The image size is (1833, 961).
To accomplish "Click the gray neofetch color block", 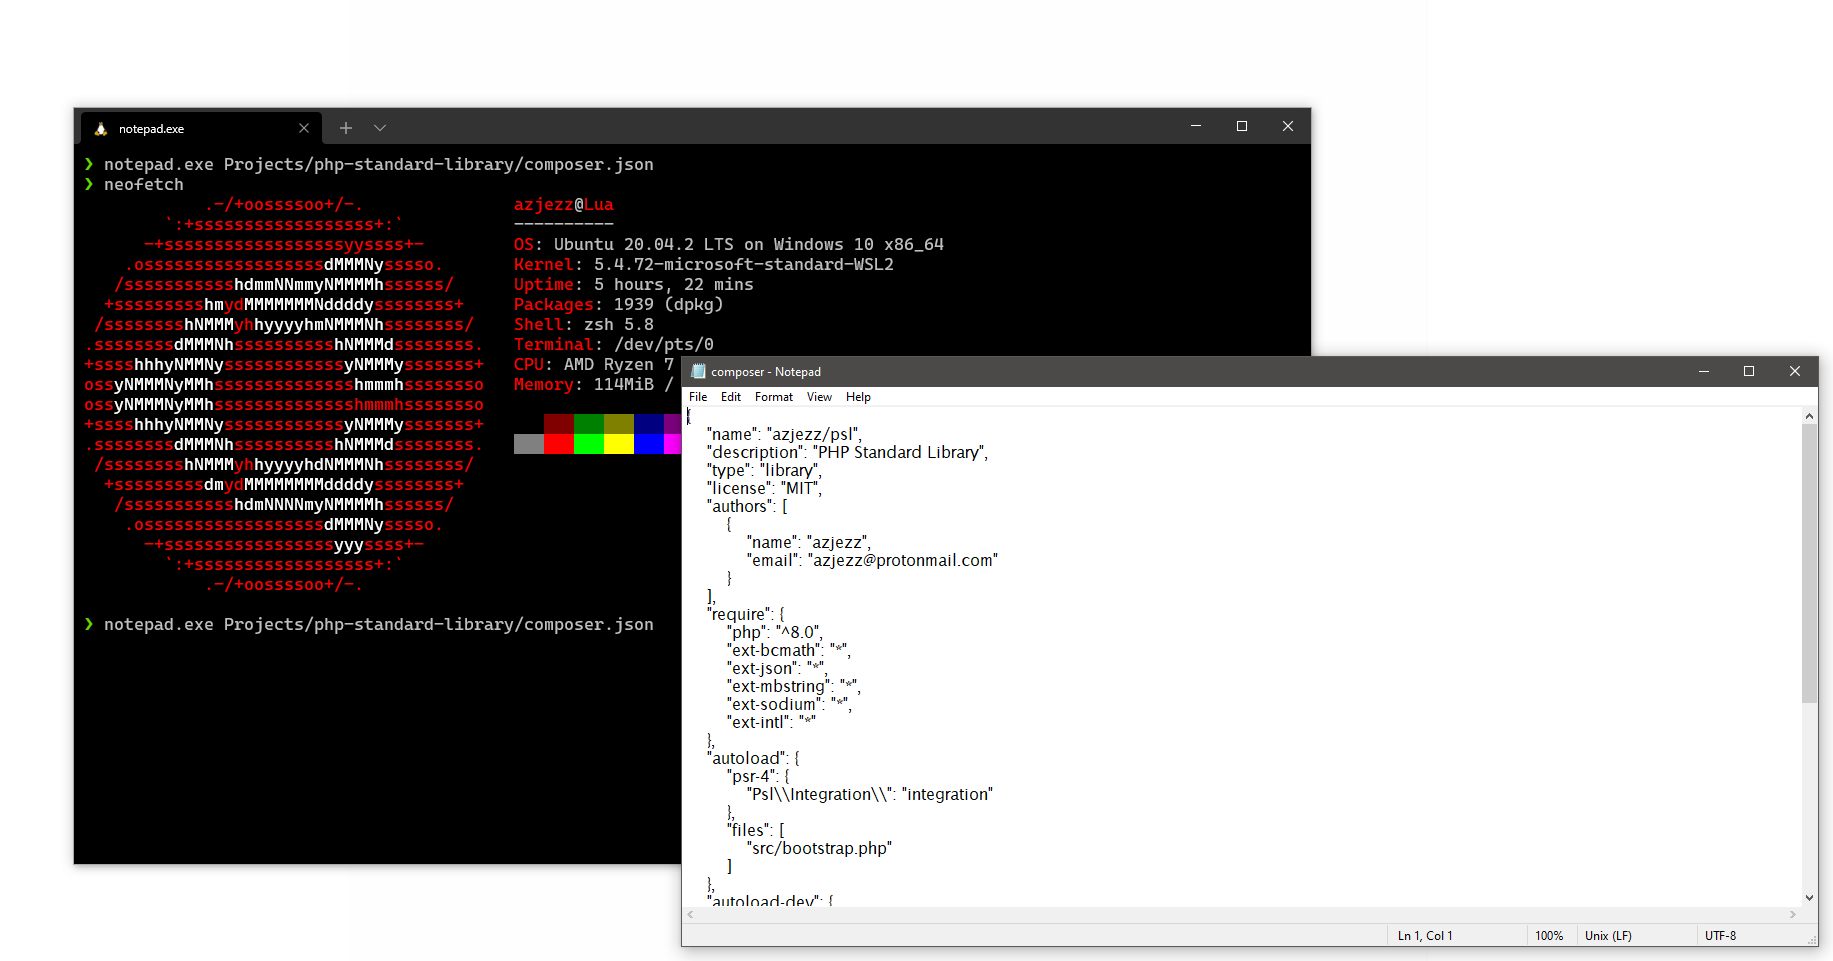I will (529, 444).
